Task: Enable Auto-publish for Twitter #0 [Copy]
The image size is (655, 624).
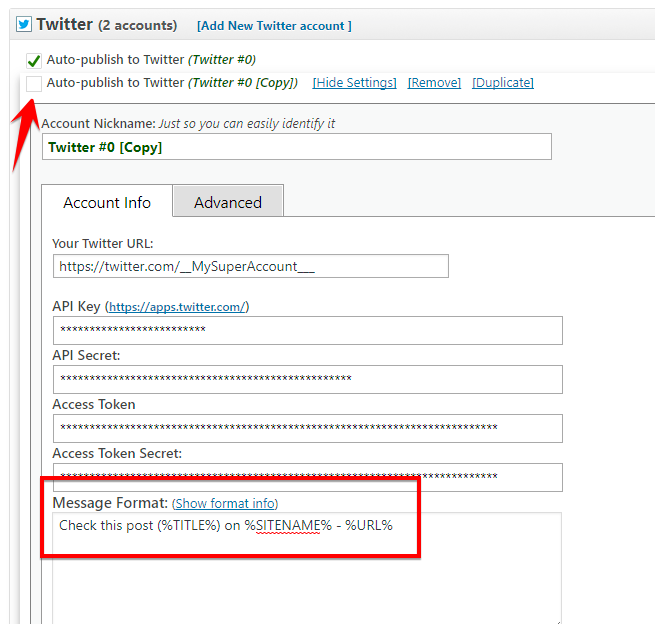Action: point(34,83)
